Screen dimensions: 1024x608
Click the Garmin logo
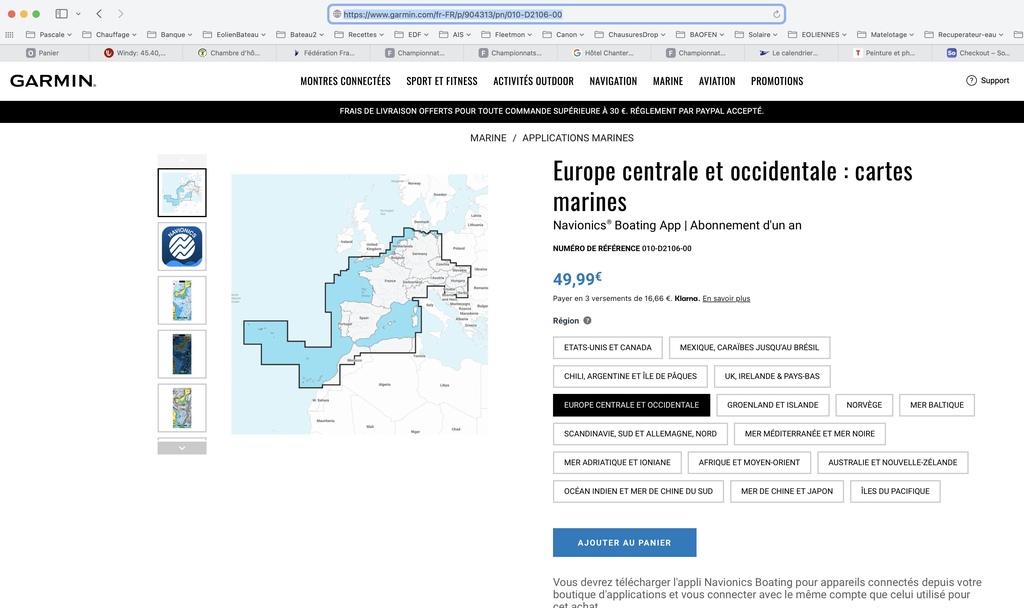pyautogui.click(x=53, y=81)
